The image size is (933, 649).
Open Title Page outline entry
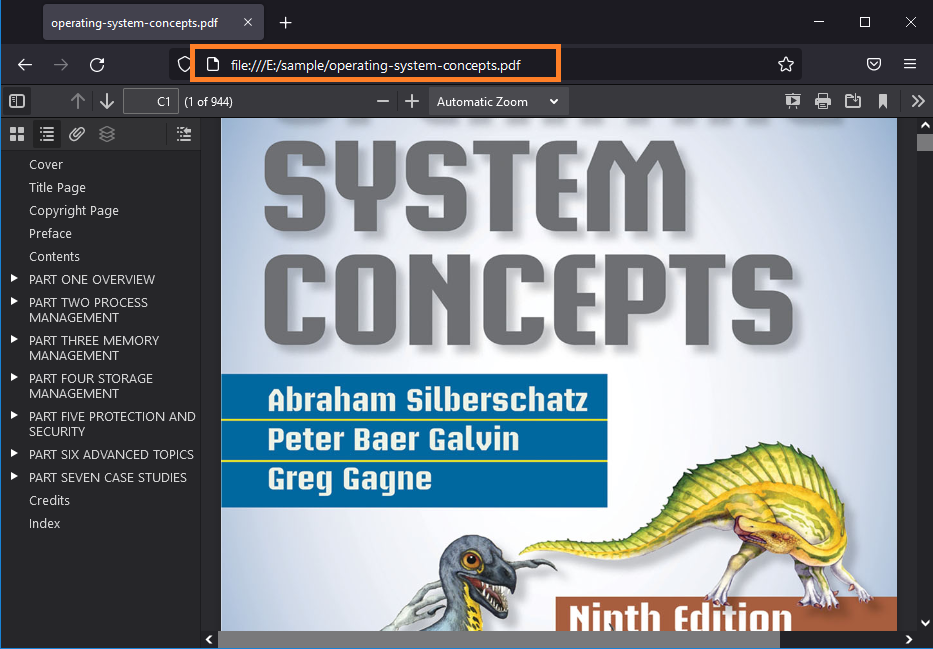click(x=57, y=188)
